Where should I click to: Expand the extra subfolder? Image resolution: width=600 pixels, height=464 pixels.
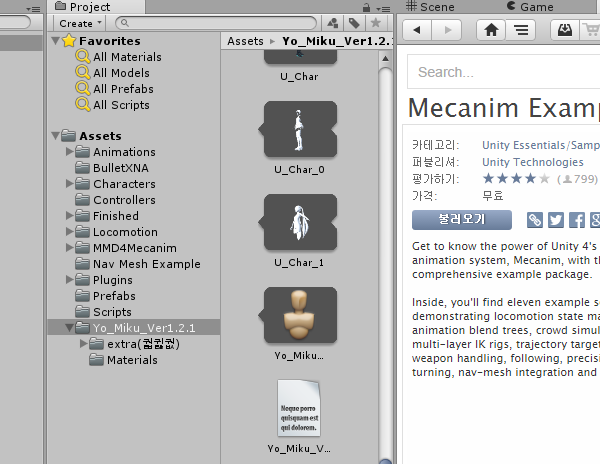(x=83, y=344)
